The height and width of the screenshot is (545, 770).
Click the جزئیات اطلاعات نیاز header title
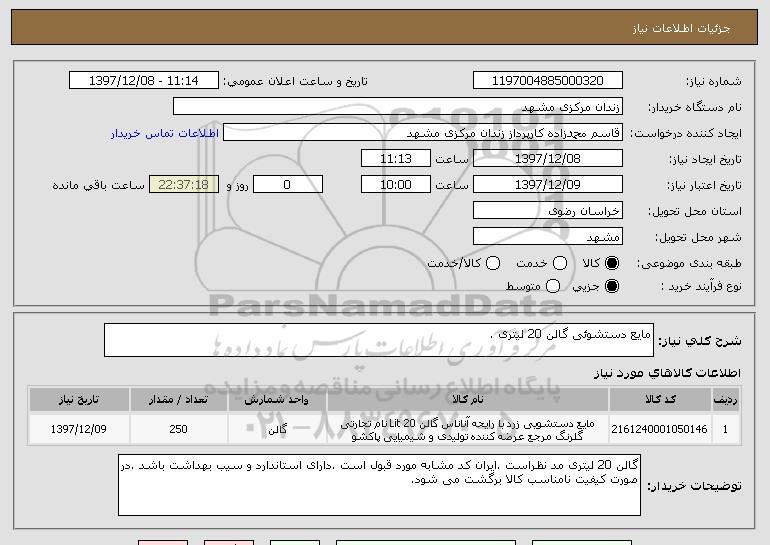pos(681,28)
